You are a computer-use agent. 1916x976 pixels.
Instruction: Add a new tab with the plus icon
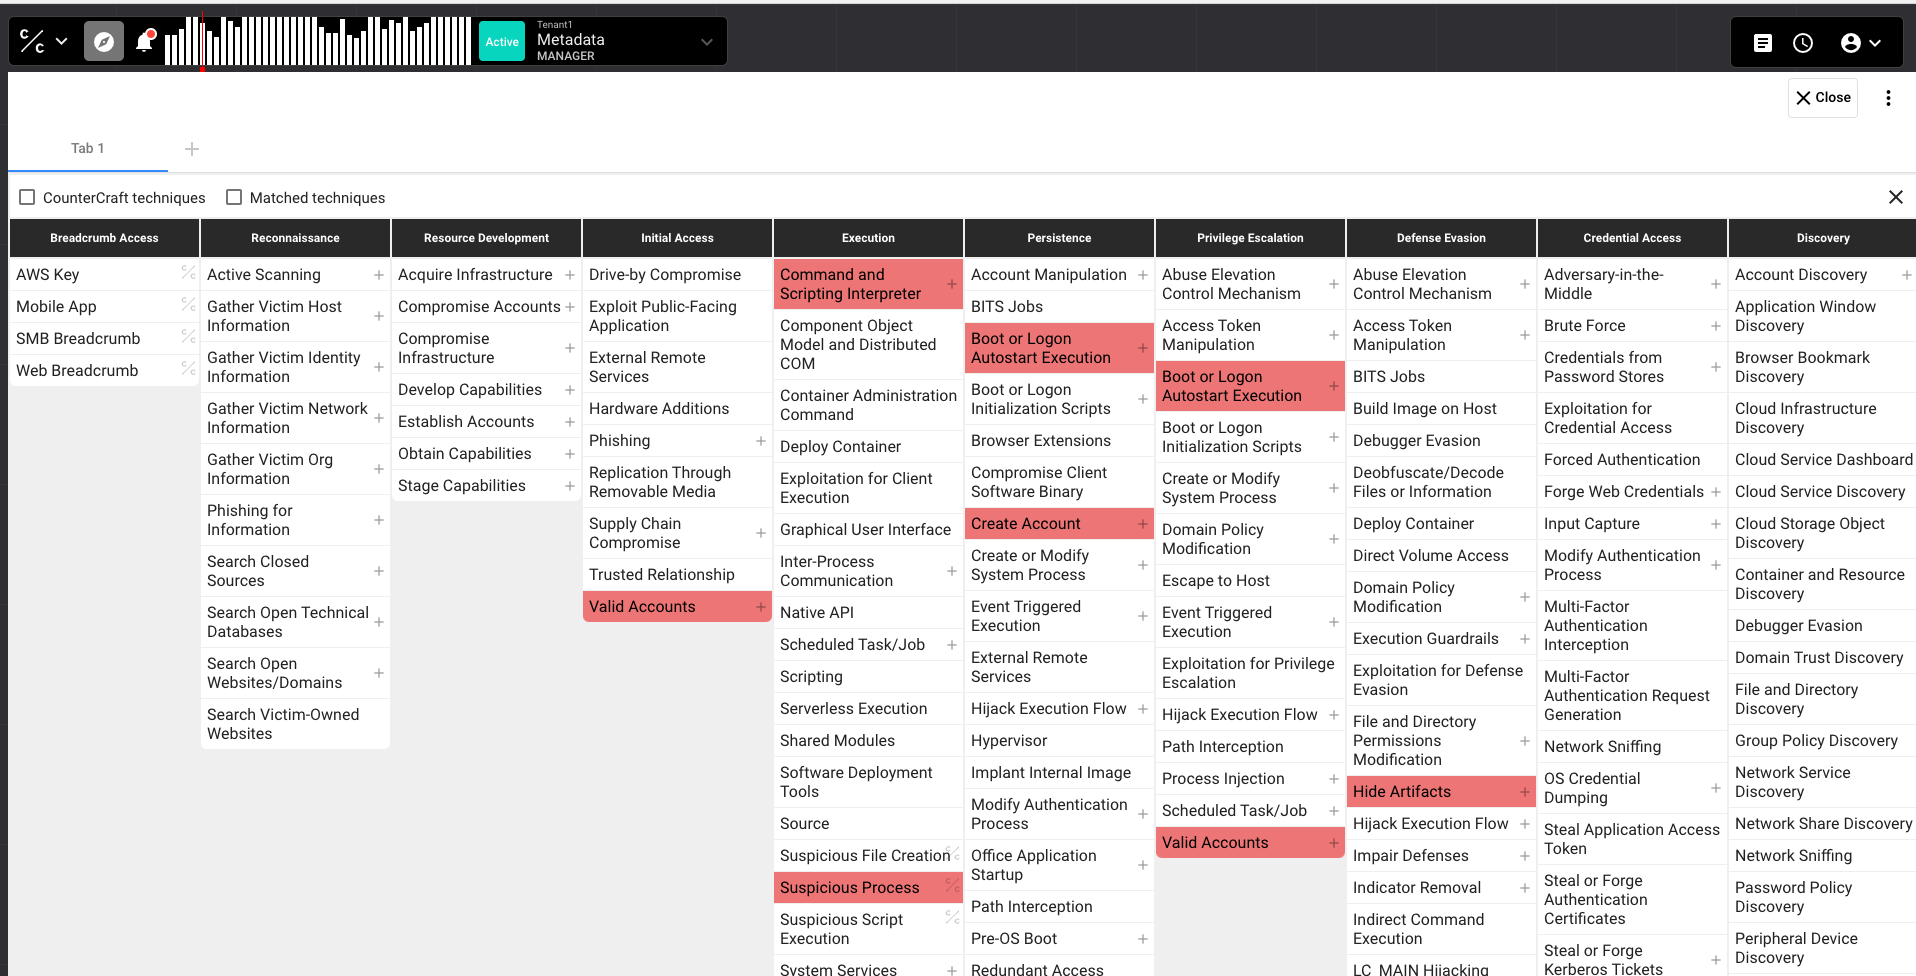pos(192,149)
